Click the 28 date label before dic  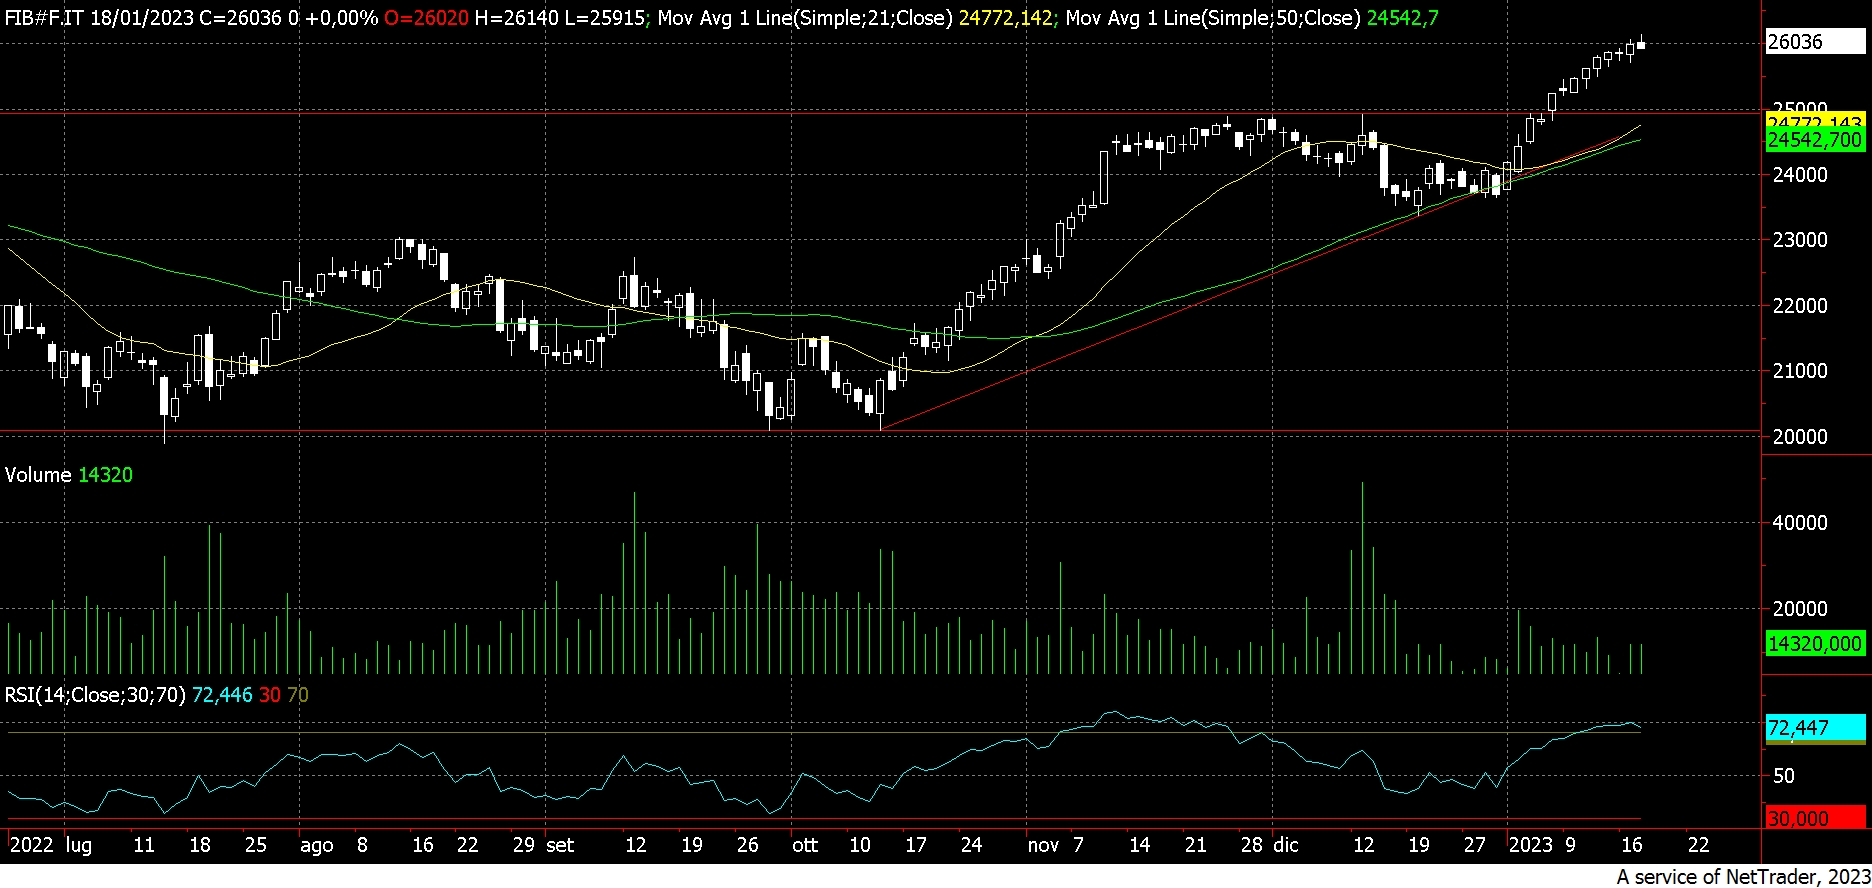click(x=1252, y=845)
